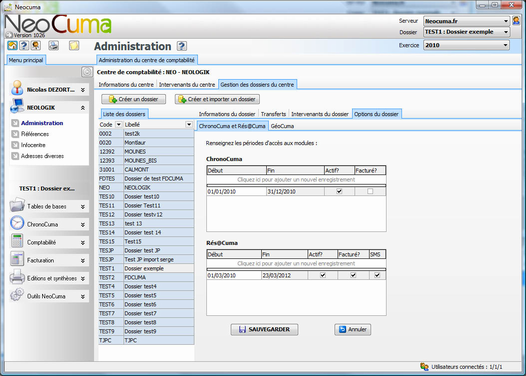Click the home icon in the toolbar
Image resolution: width=526 pixels, height=376 pixels.
pyautogui.click(x=12, y=45)
